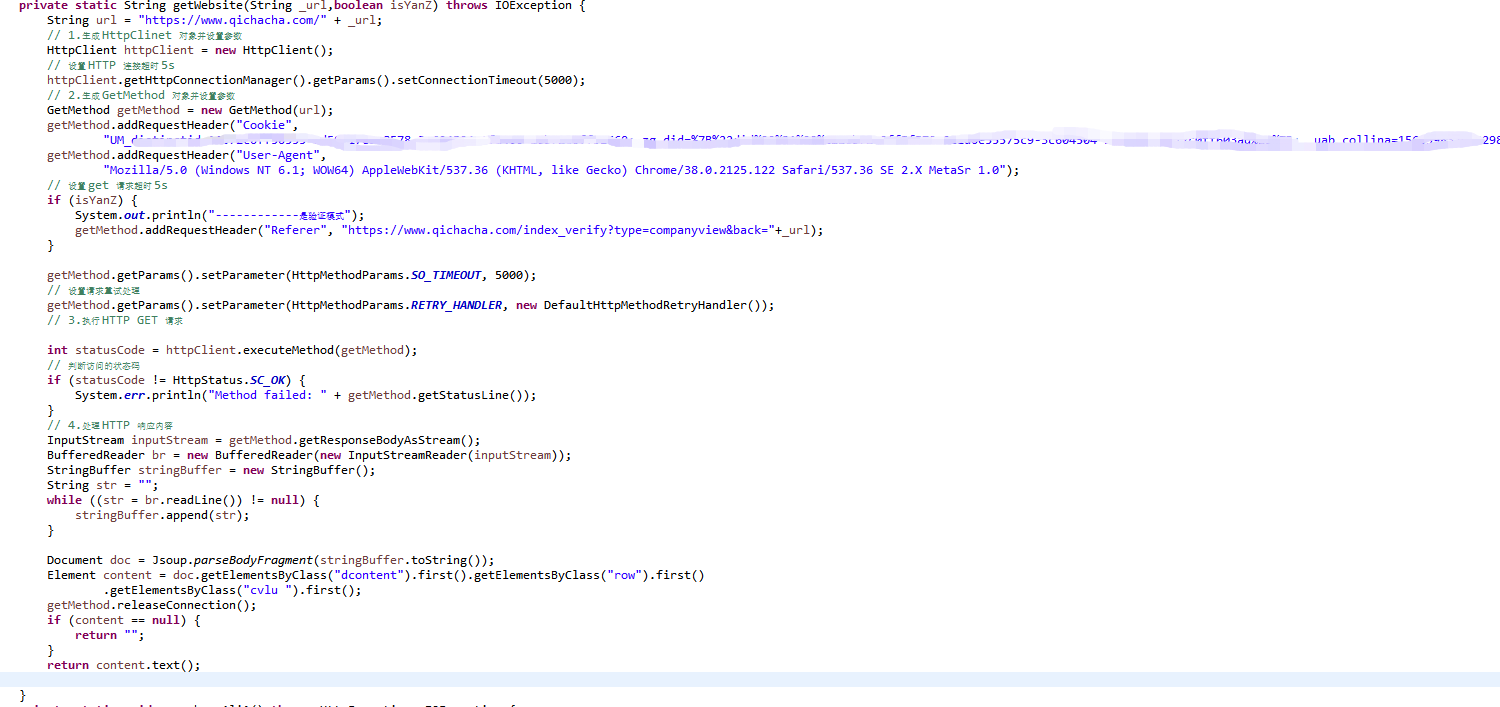
Task: Click the line 'HttpClient httpClient = new HttpClient();'
Action: 190,50
